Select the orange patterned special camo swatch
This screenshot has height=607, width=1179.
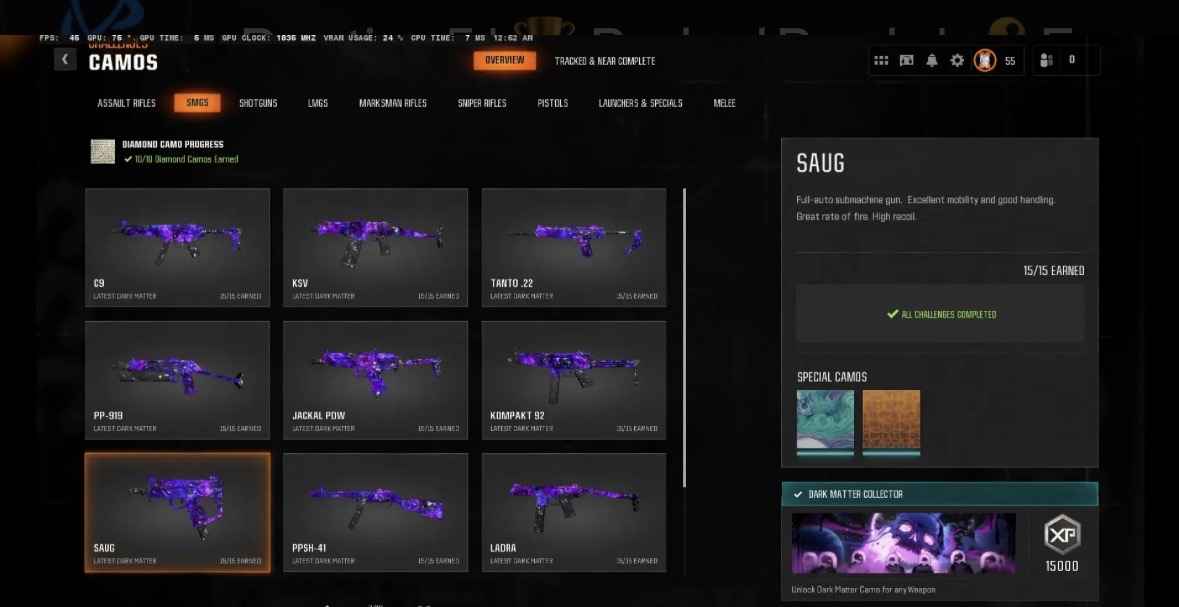point(891,420)
